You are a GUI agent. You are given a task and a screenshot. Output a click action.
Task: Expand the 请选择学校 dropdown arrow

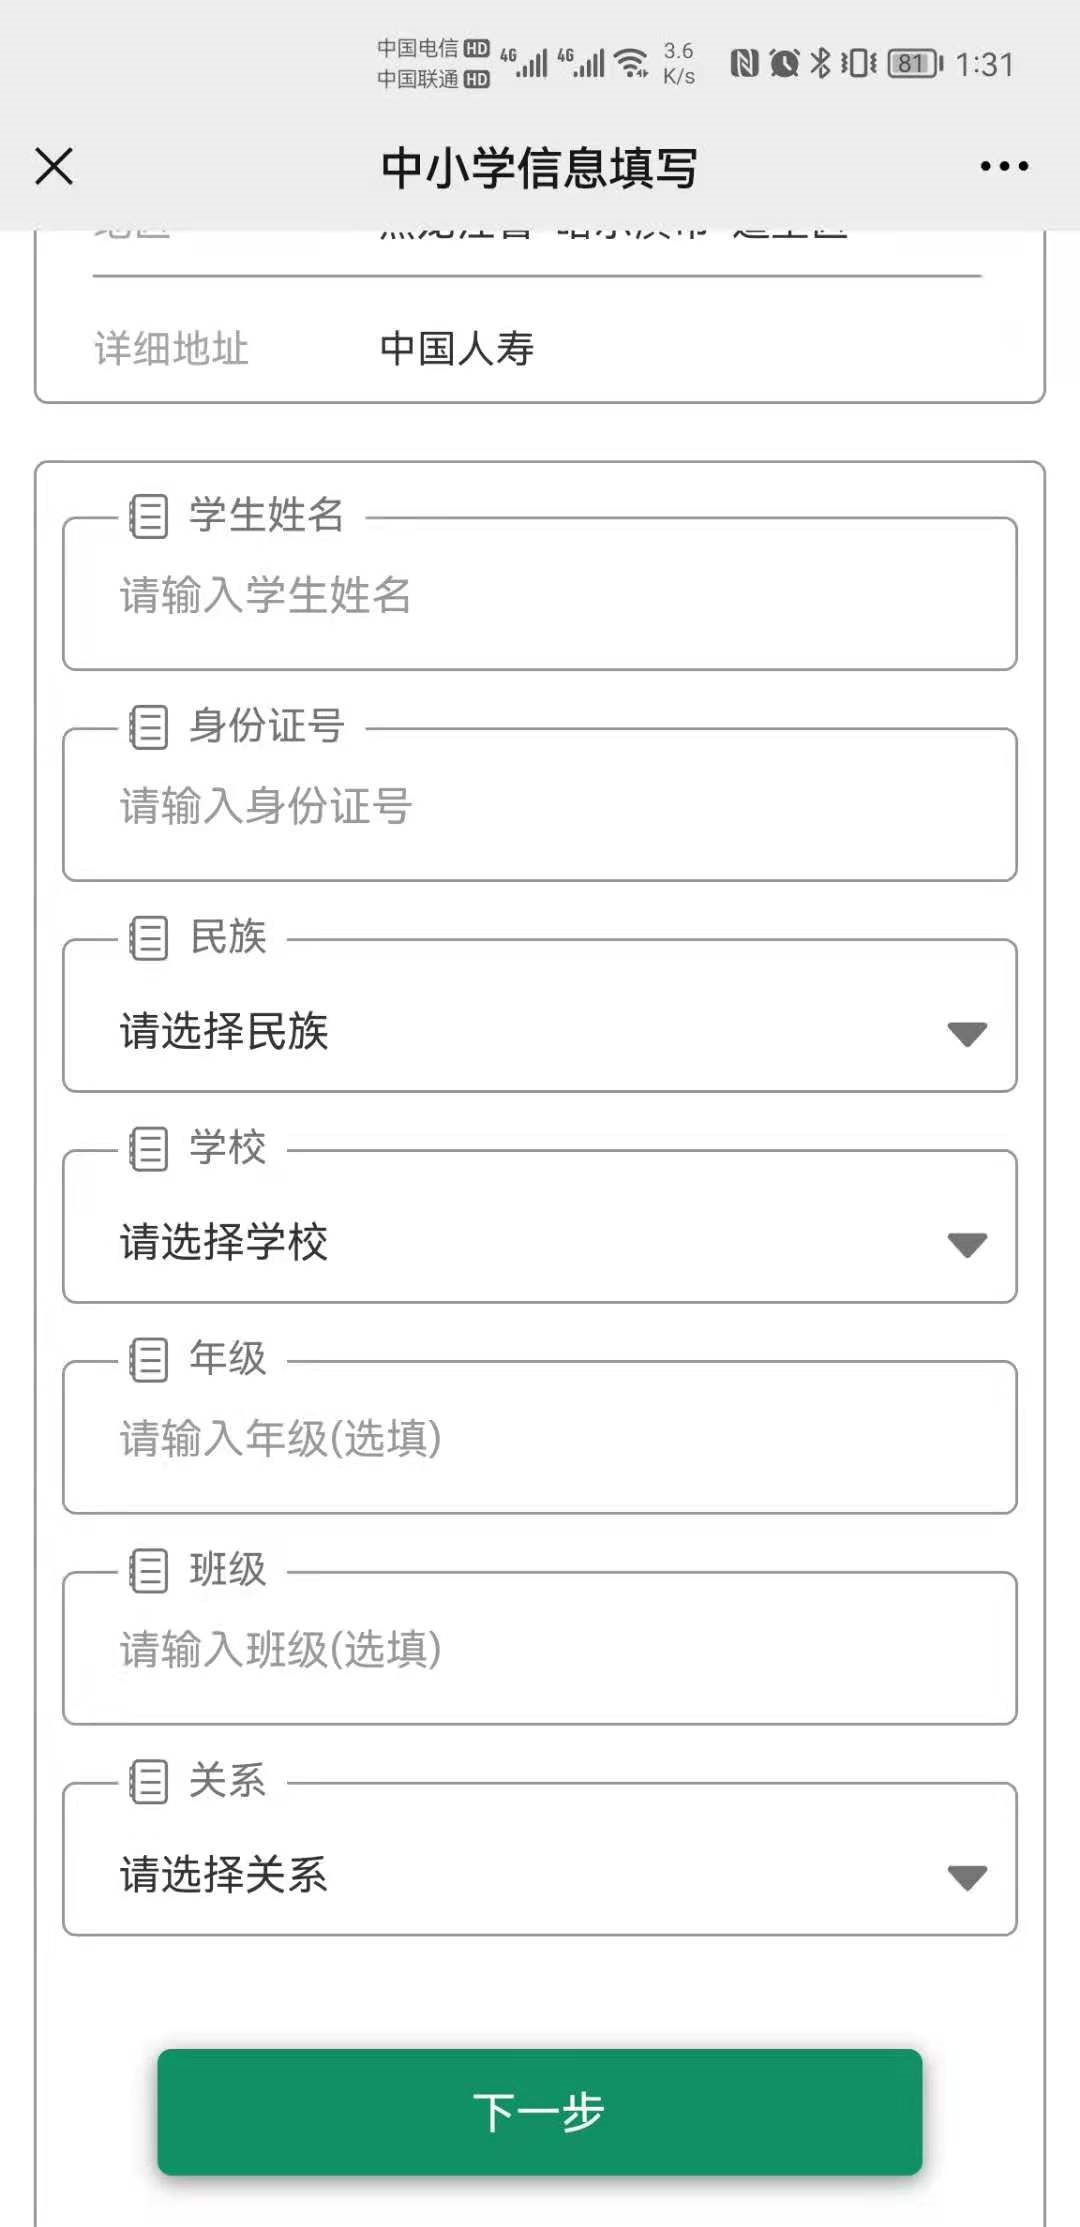coord(967,1244)
